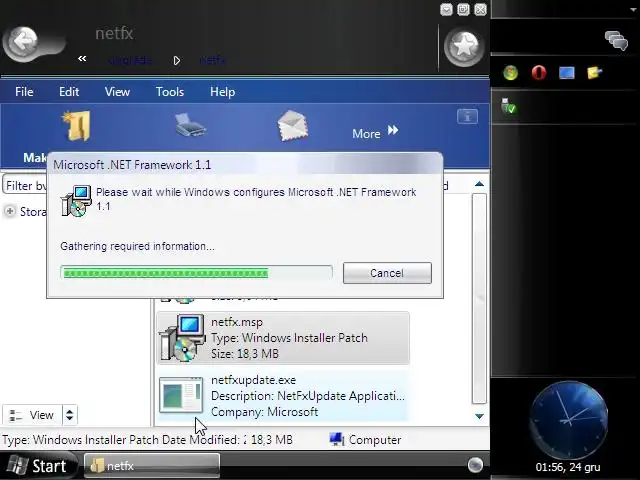Cancel the .NET Framework installation

pyautogui.click(x=387, y=273)
